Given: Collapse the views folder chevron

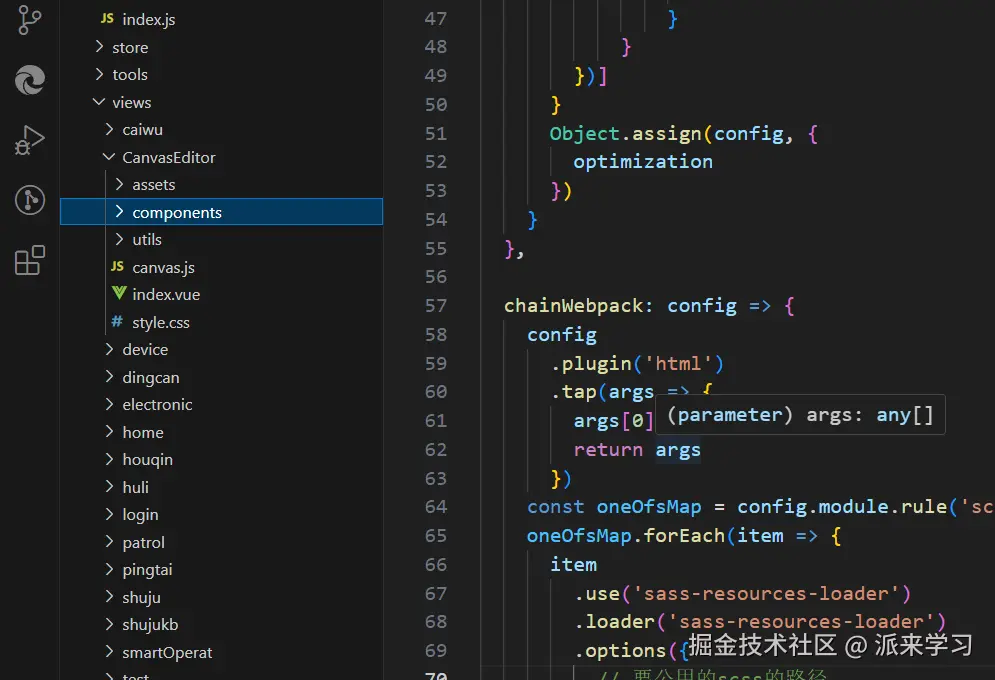Looking at the screenshot, I should [x=99, y=101].
